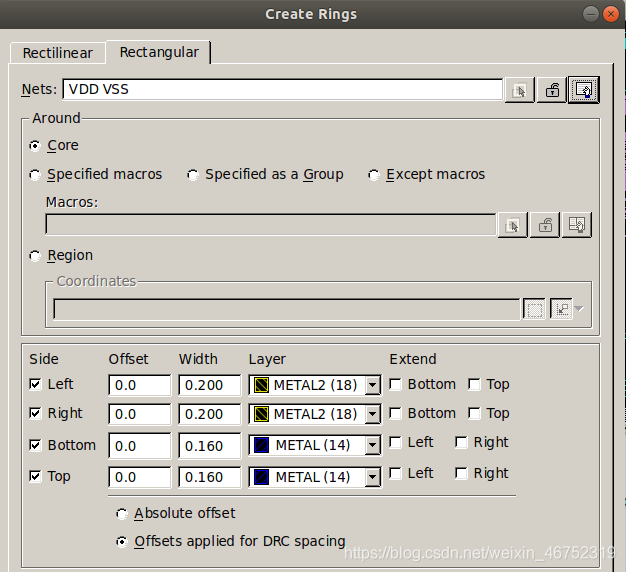The image size is (626, 572).
Task: Click the pick-from-design icon at Nets row end
Action: pyautogui.click(x=584, y=90)
